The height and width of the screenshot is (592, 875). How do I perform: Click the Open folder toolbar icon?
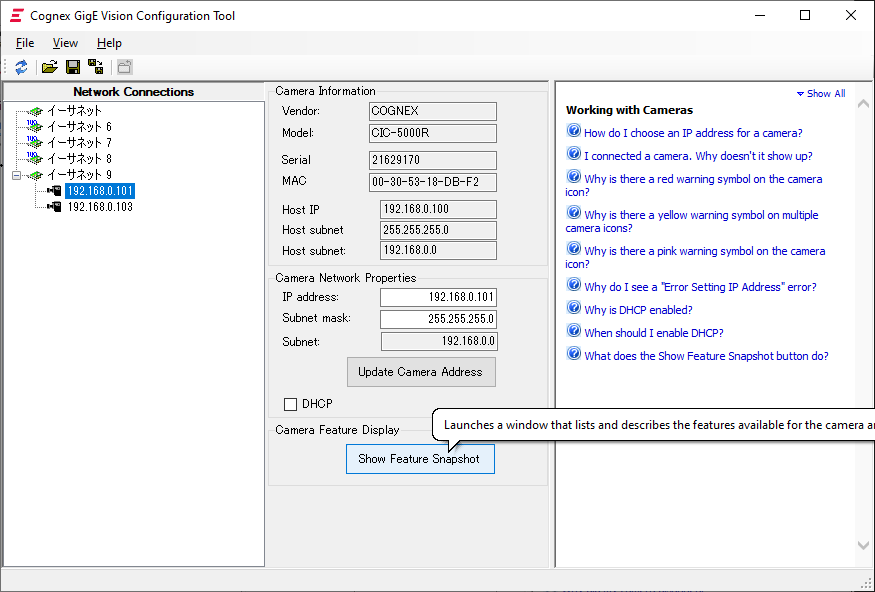(49, 67)
